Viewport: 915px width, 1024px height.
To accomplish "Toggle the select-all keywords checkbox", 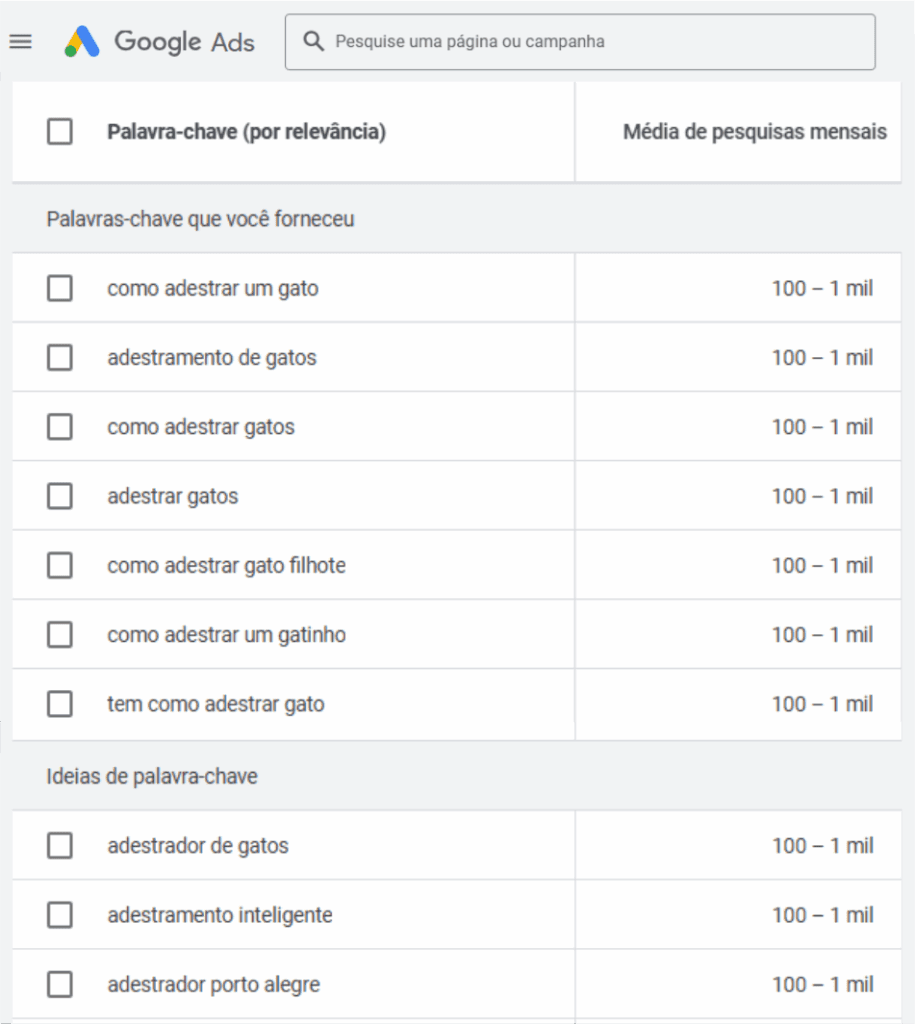I will pos(60,131).
